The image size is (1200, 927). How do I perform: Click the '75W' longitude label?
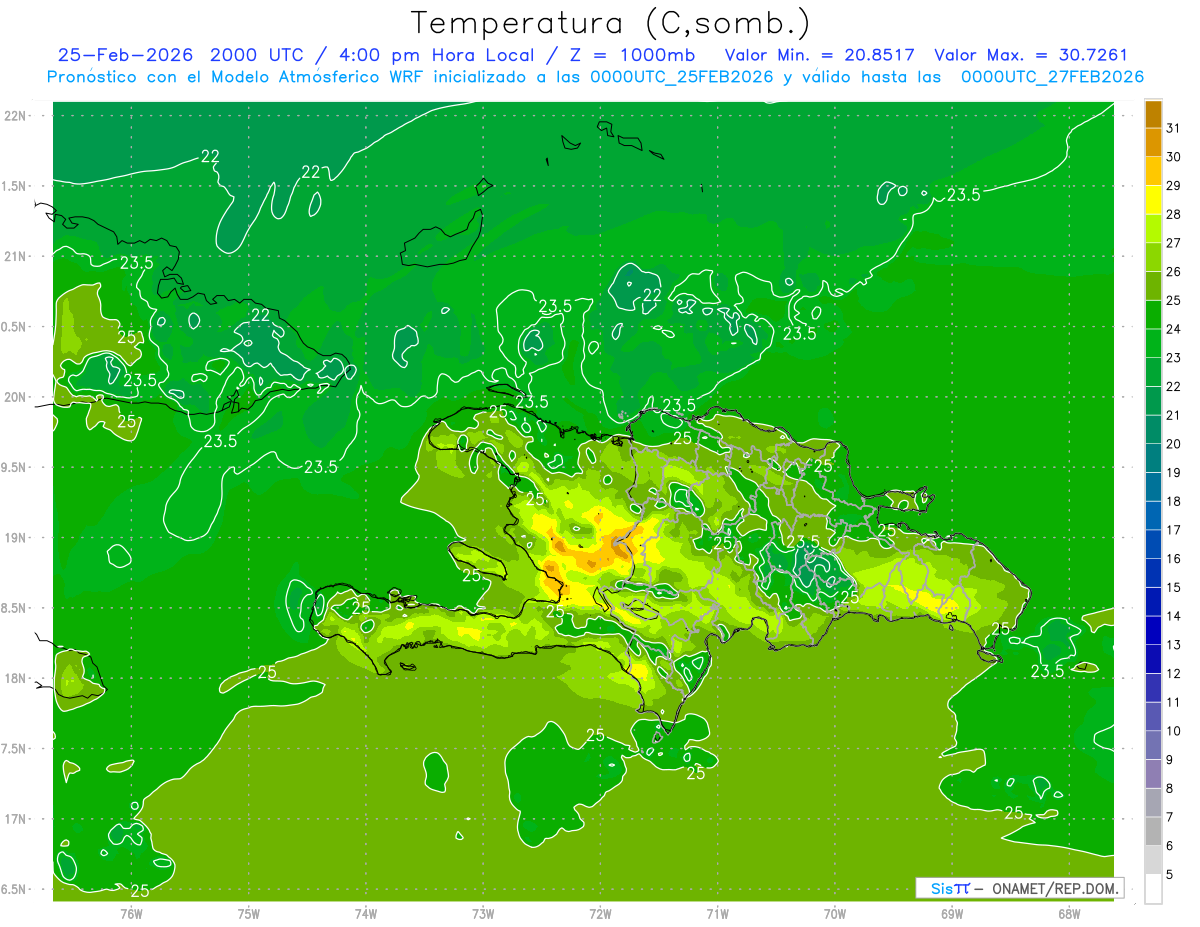point(248,913)
